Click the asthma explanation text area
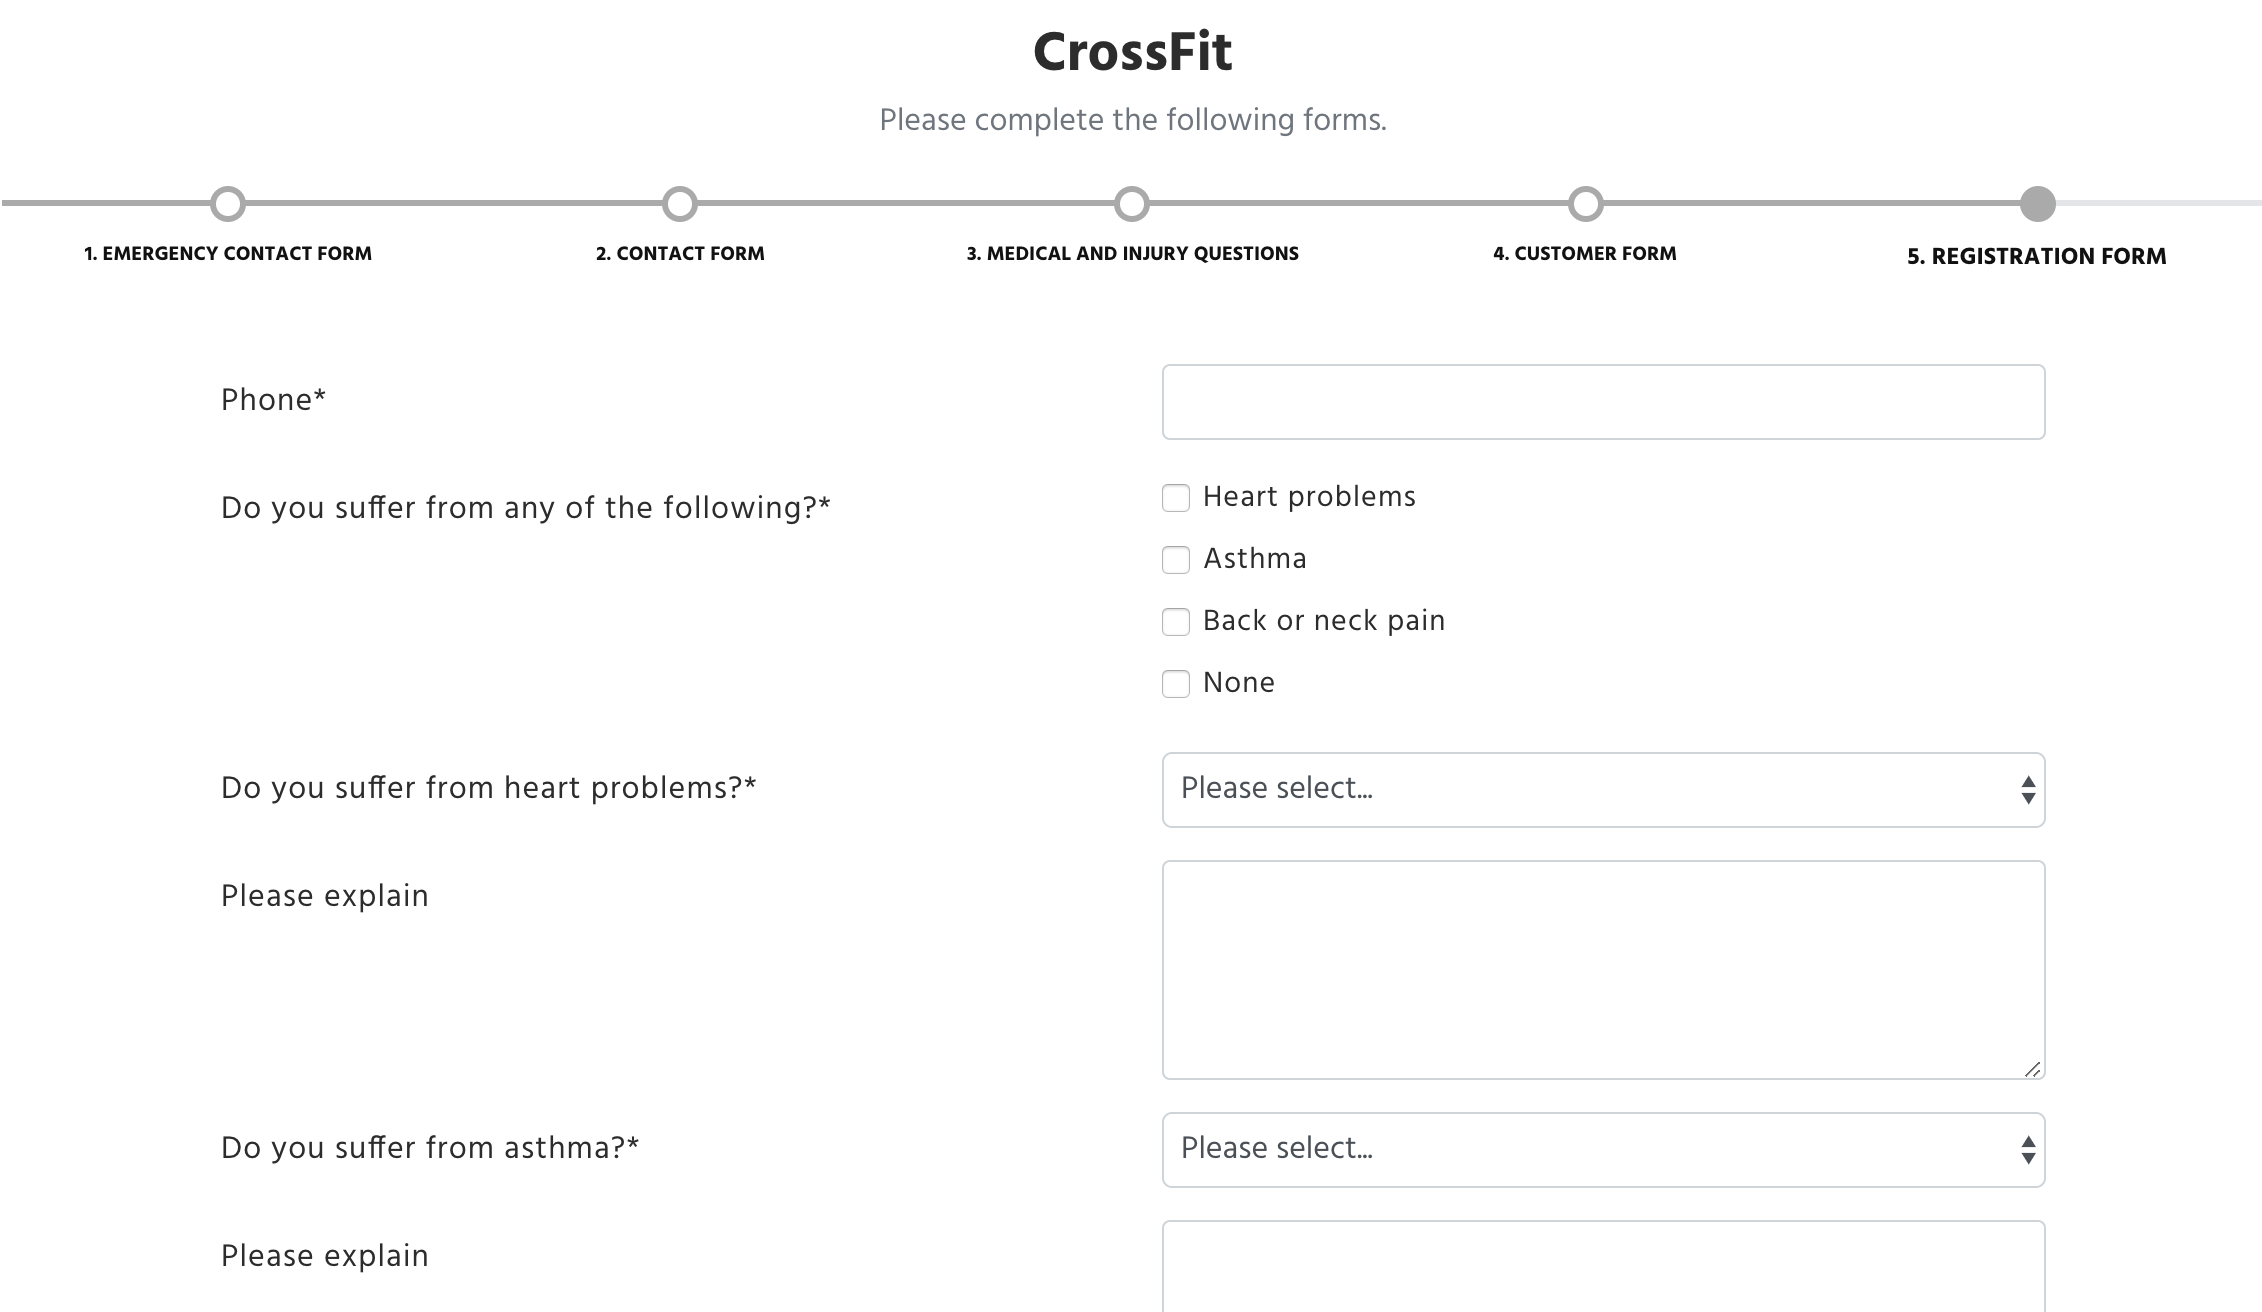 1603,1268
